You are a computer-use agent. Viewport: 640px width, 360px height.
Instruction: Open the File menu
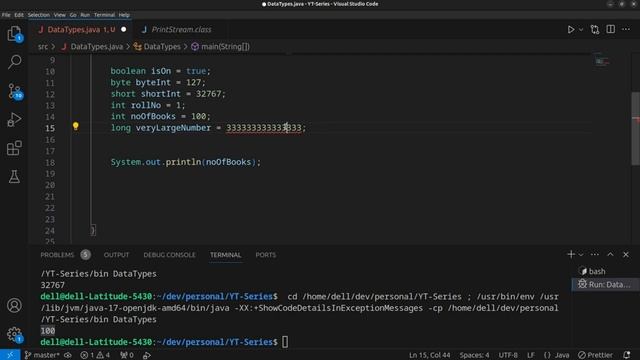click(x=6, y=15)
